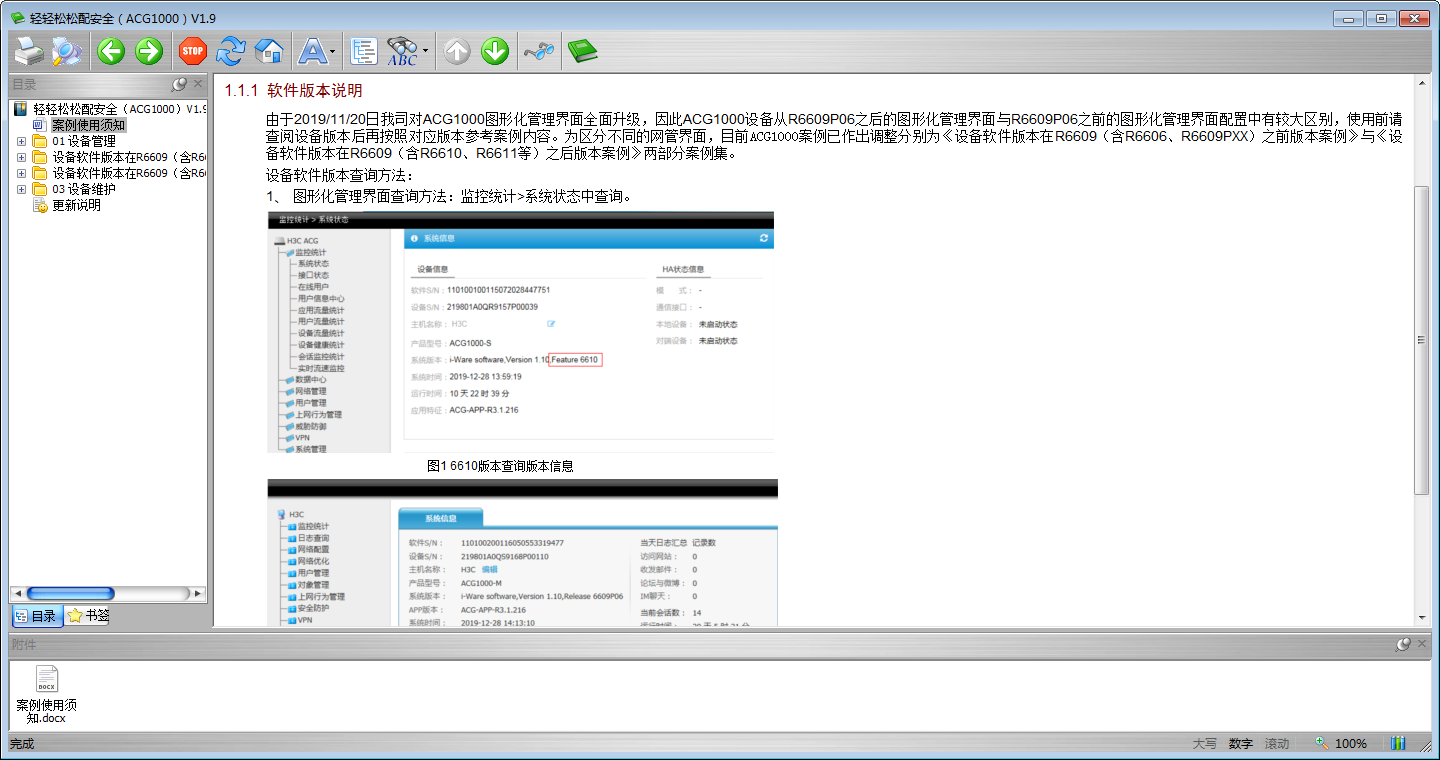Click the 完成 status text
Screen dimensions: 1440x760
point(22,744)
